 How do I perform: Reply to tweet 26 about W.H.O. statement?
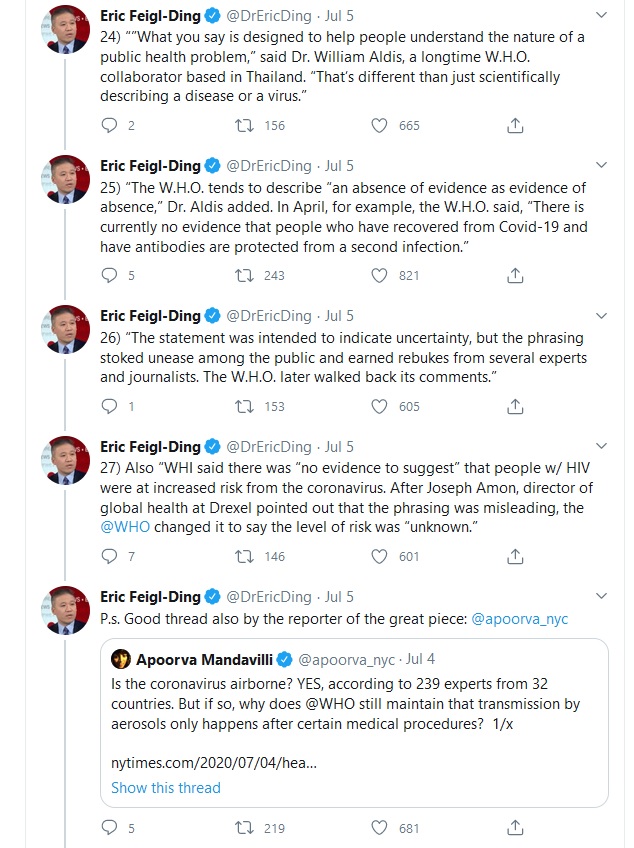click(109, 406)
